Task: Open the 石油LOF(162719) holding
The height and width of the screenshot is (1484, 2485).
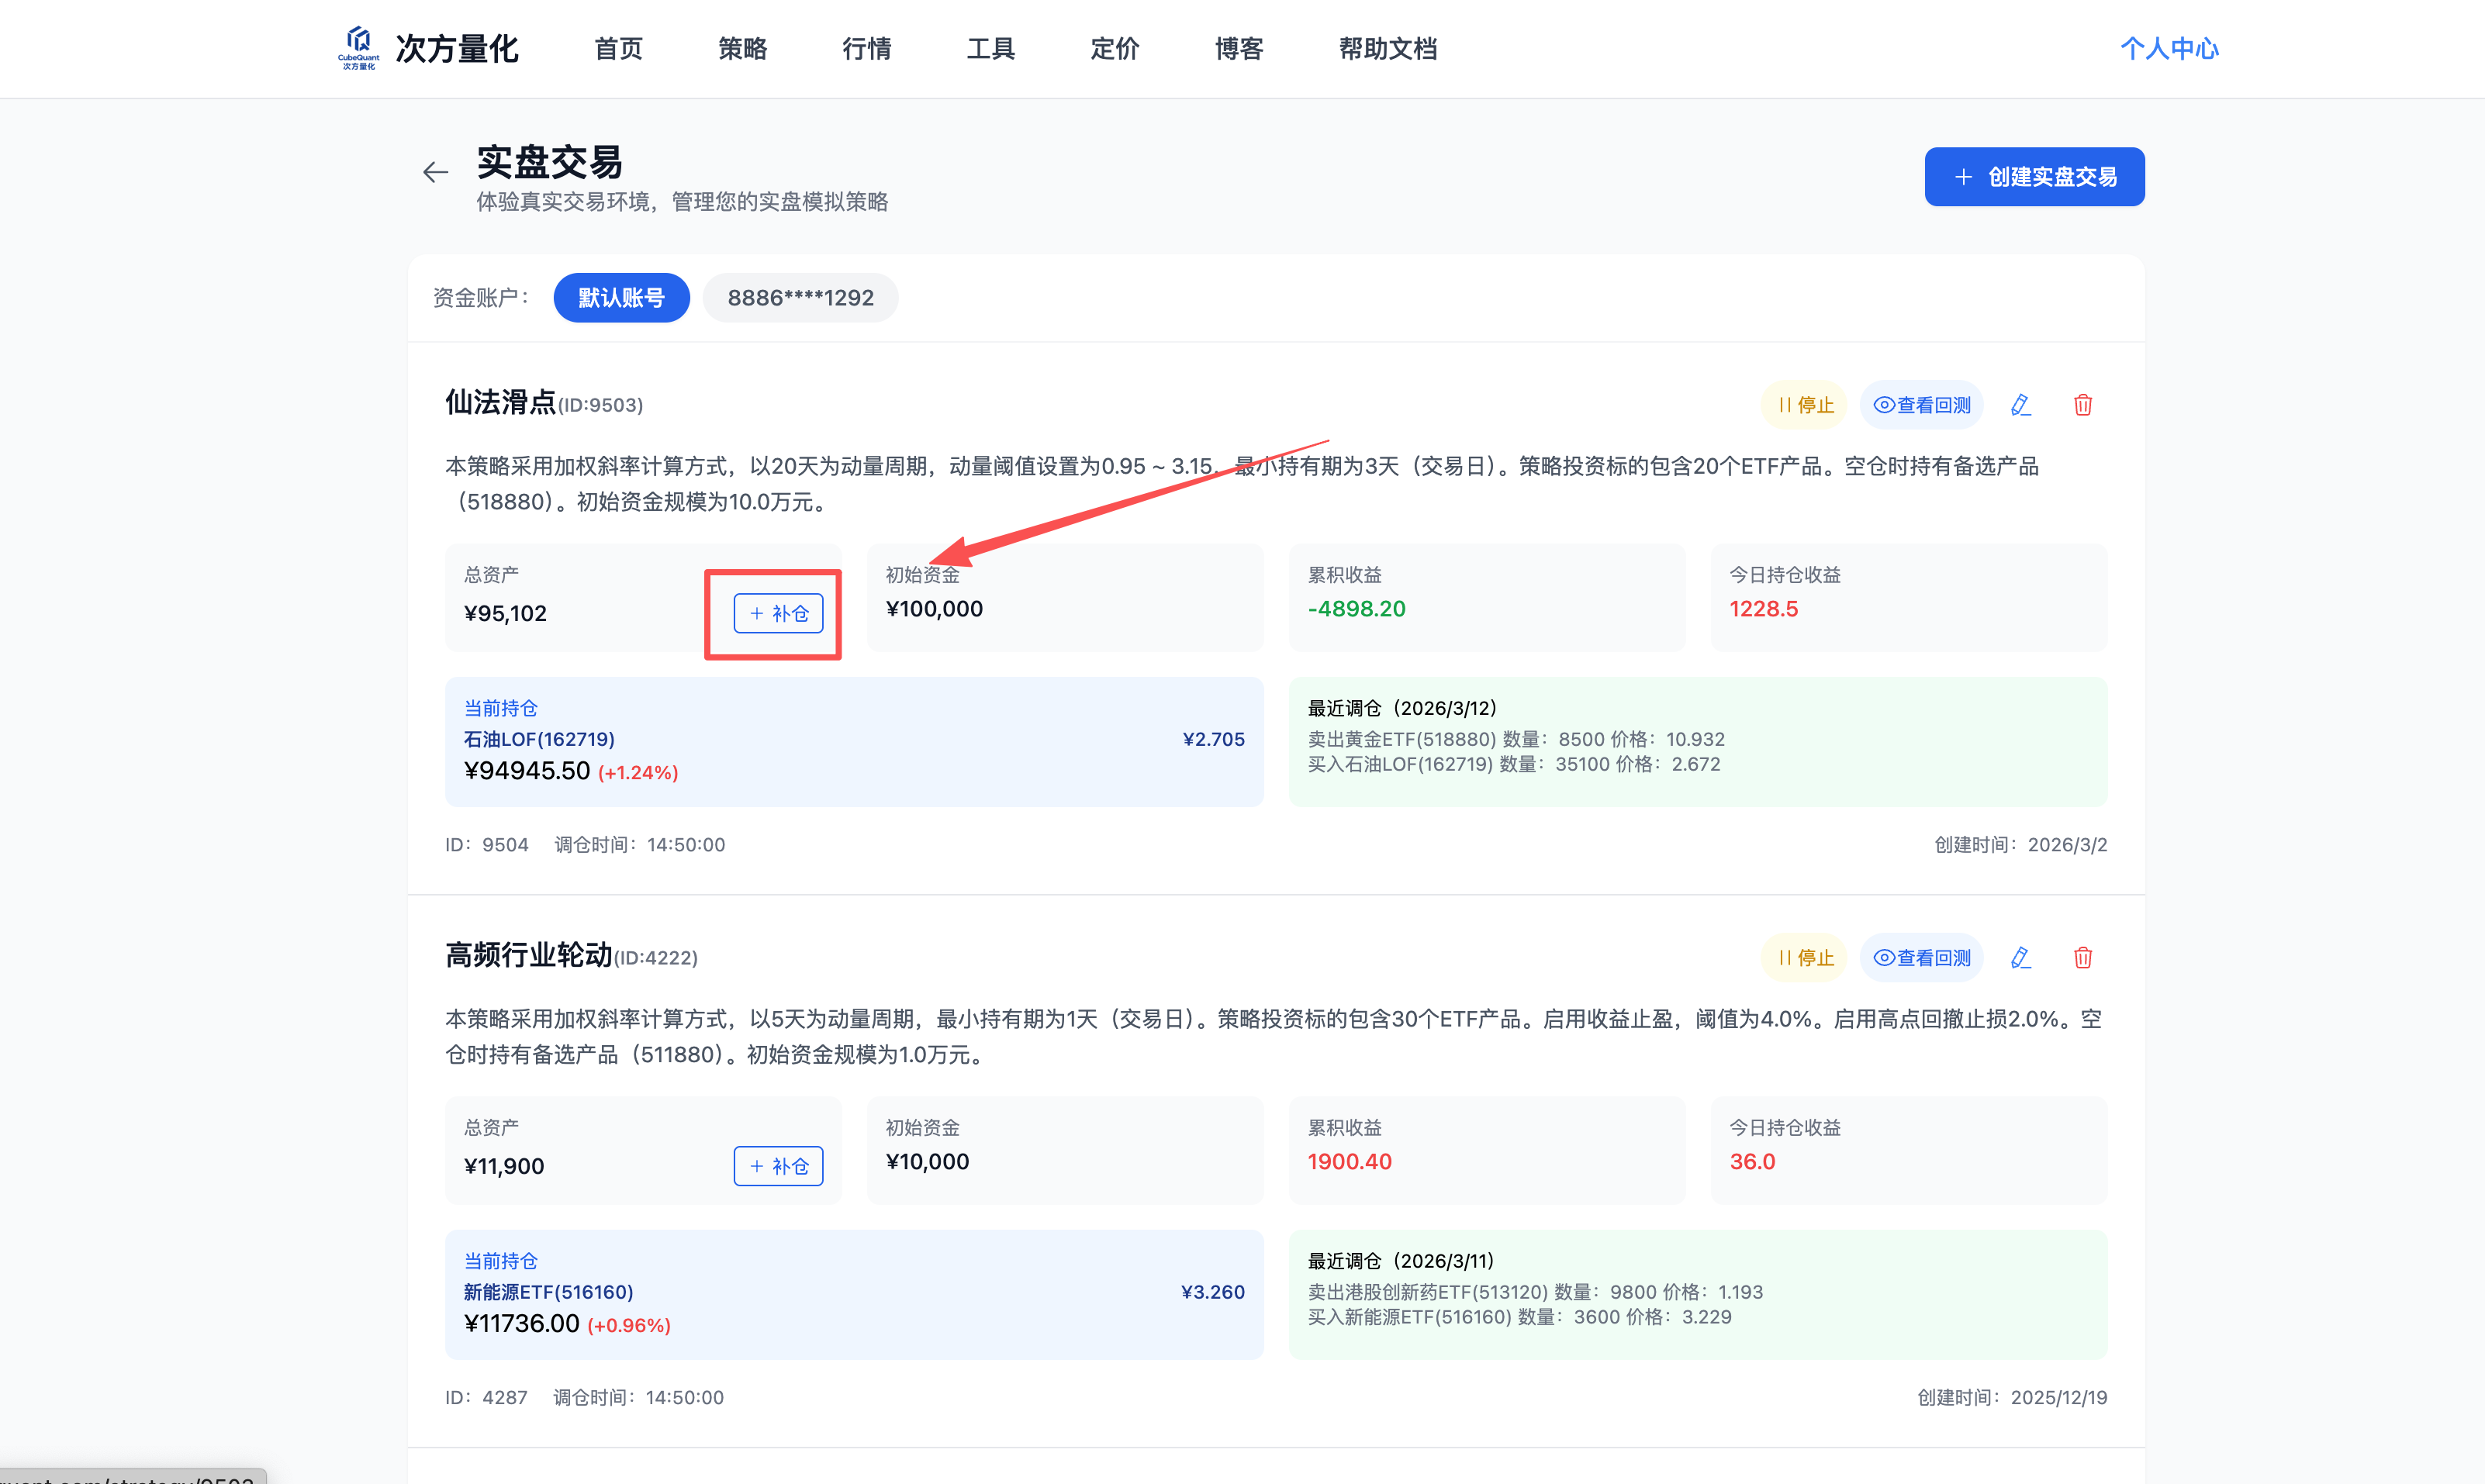Action: click(x=539, y=739)
